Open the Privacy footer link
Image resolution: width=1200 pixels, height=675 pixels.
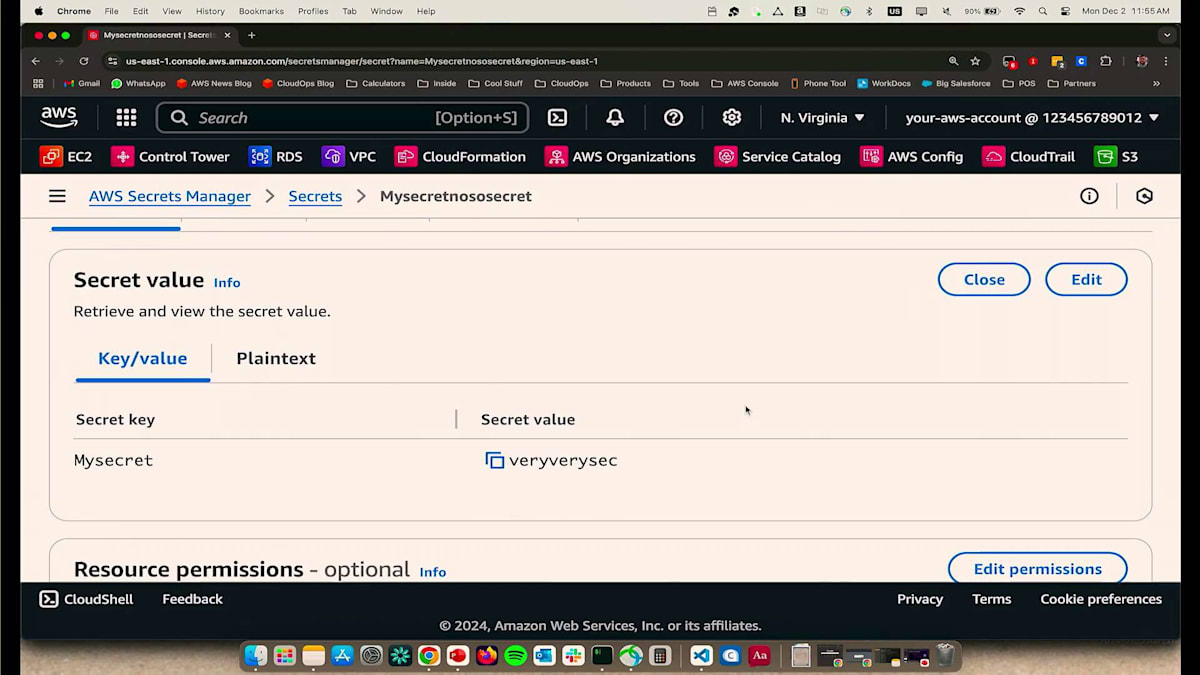coord(920,599)
